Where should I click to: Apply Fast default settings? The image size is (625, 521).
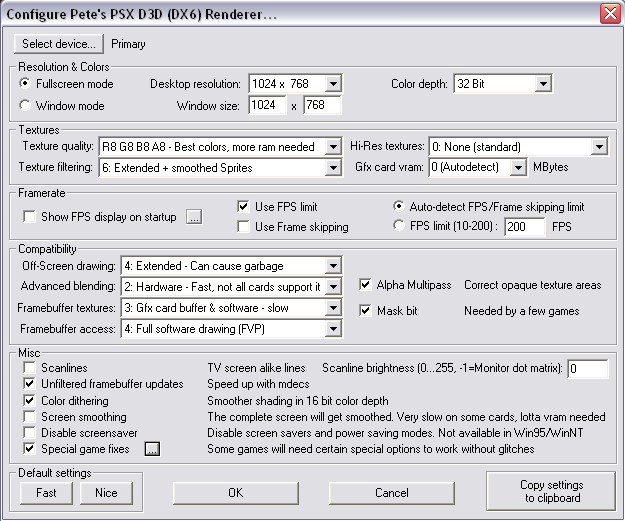click(x=47, y=493)
